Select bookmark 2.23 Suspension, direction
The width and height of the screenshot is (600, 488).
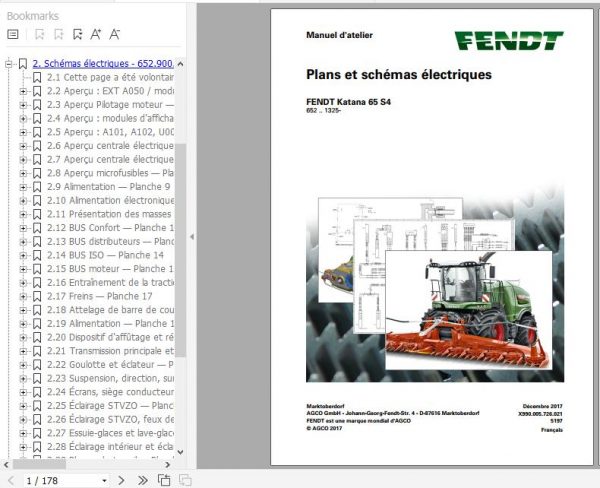tap(110, 379)
